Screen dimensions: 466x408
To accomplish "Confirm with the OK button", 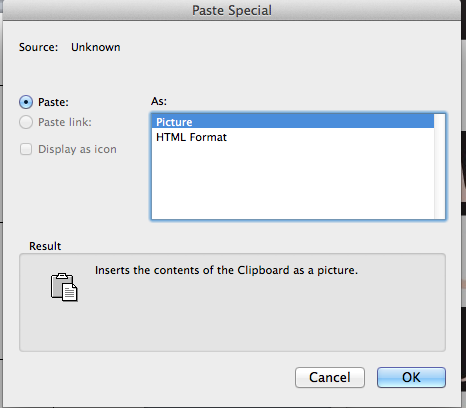I will [411, 377].
